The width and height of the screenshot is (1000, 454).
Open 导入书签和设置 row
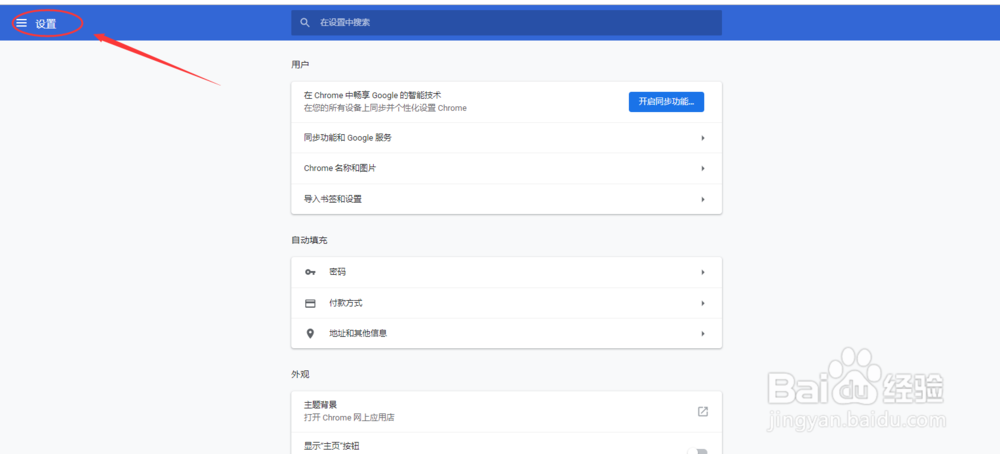point(506,199)
